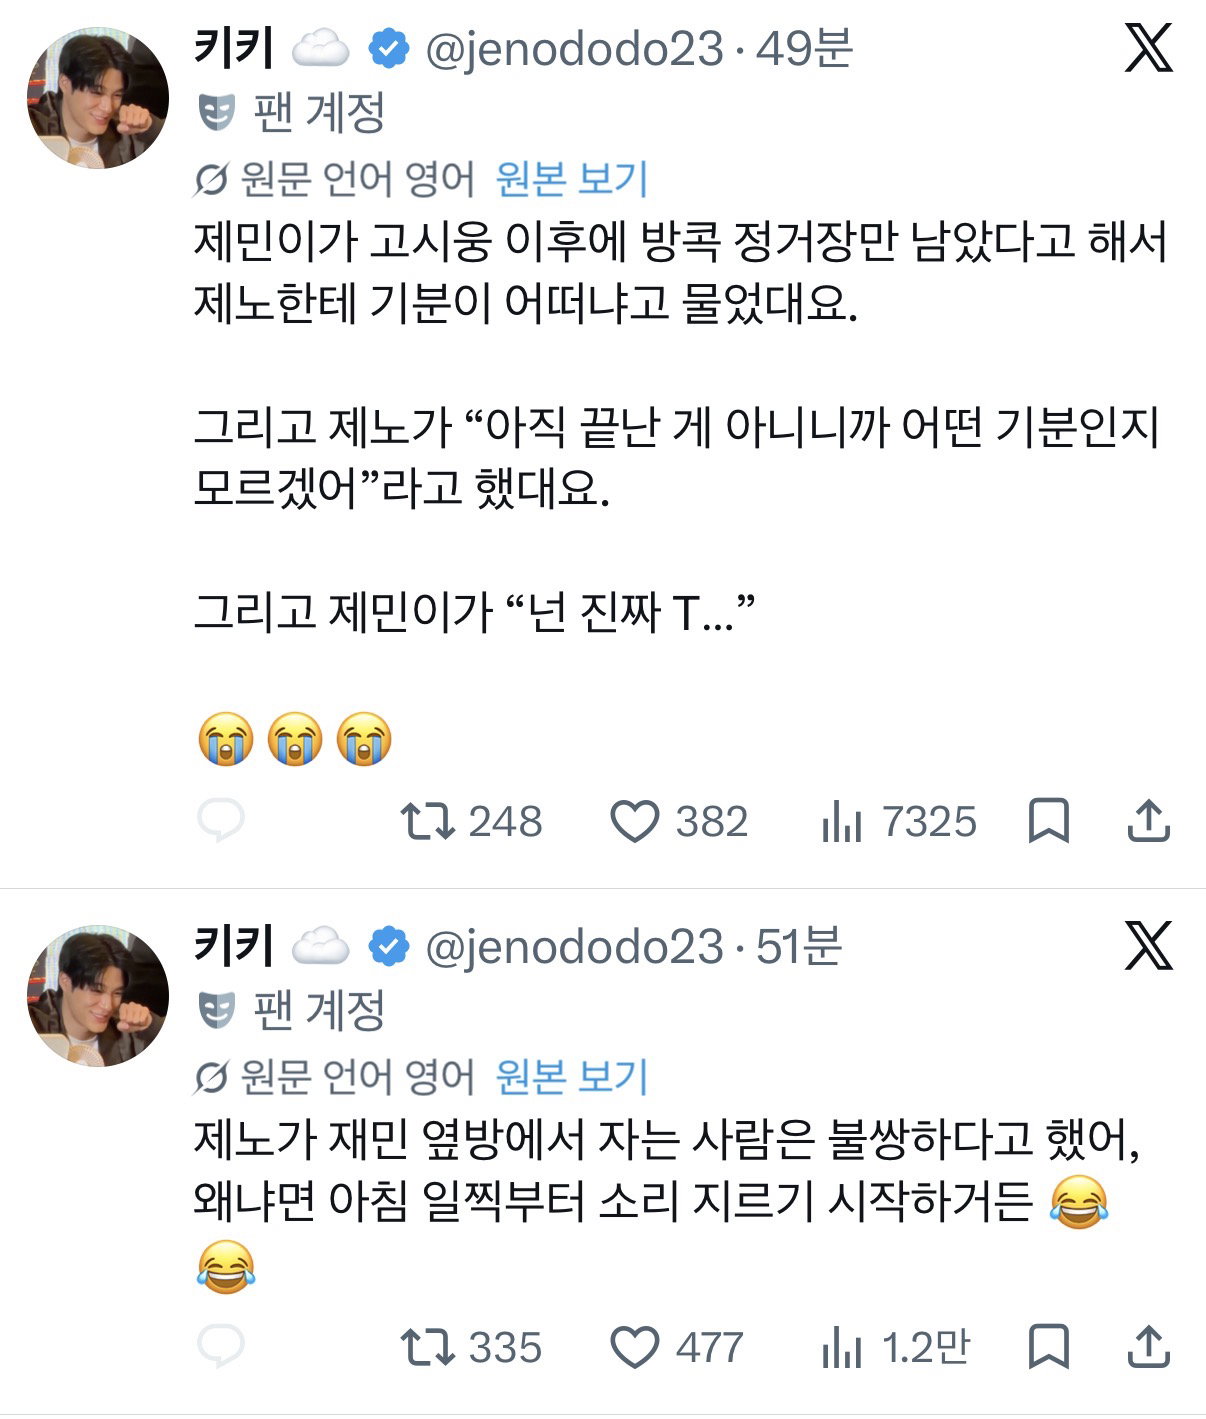The height and width of the screenshot is (1419, 1206).
Task: View analytics showing 1.2만 views
Action: 895,1348
